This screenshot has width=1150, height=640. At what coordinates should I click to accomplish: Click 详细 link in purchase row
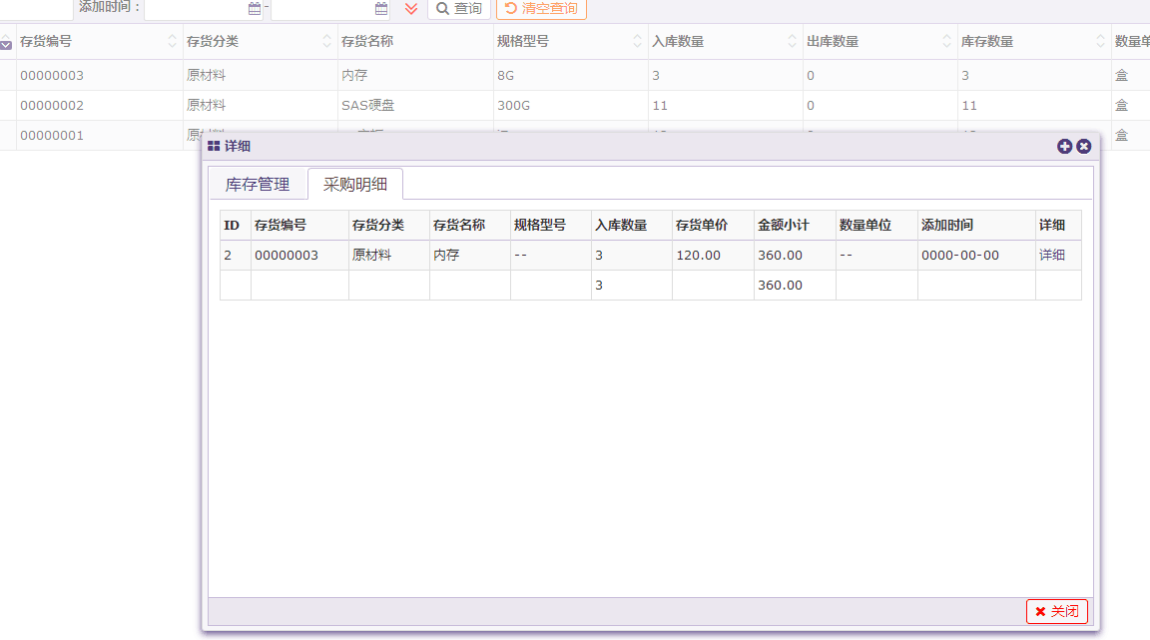[x=1052, y=255]
